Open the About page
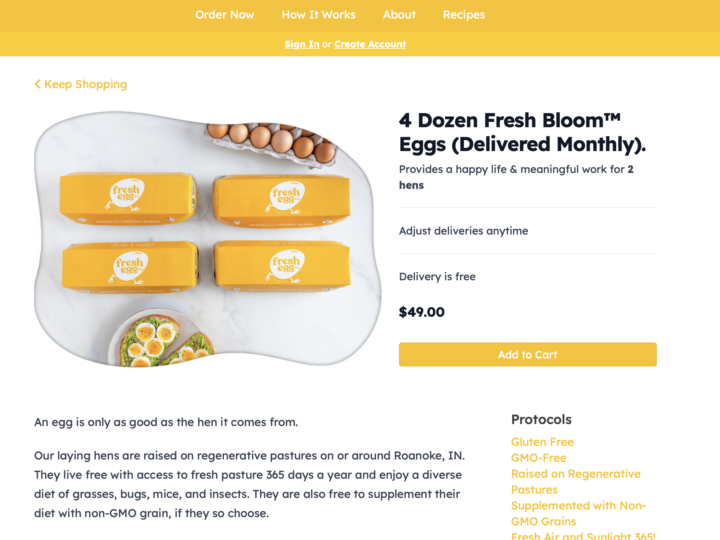 tap(399, 15)
